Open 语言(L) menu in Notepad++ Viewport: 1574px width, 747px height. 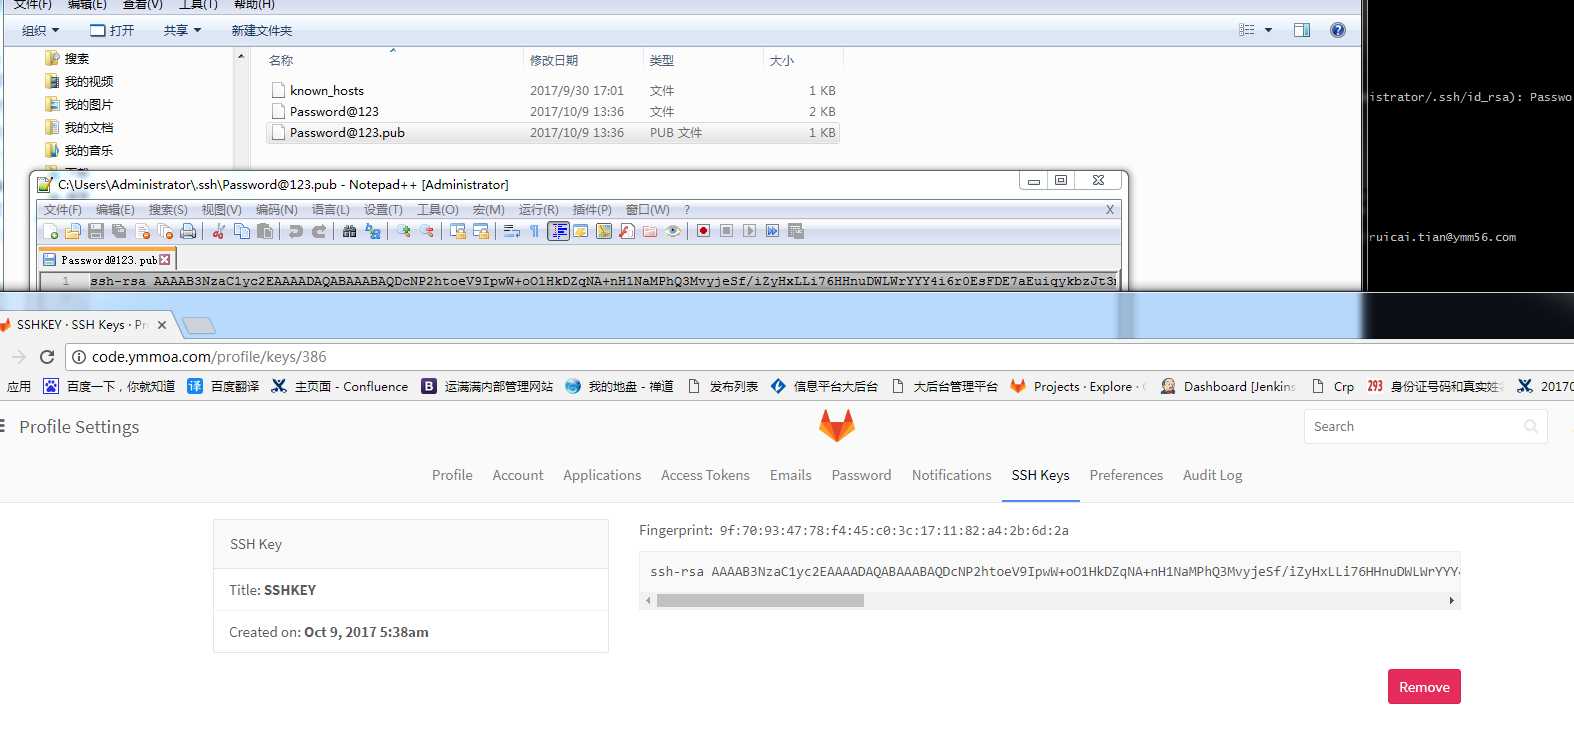coord(331,210)
